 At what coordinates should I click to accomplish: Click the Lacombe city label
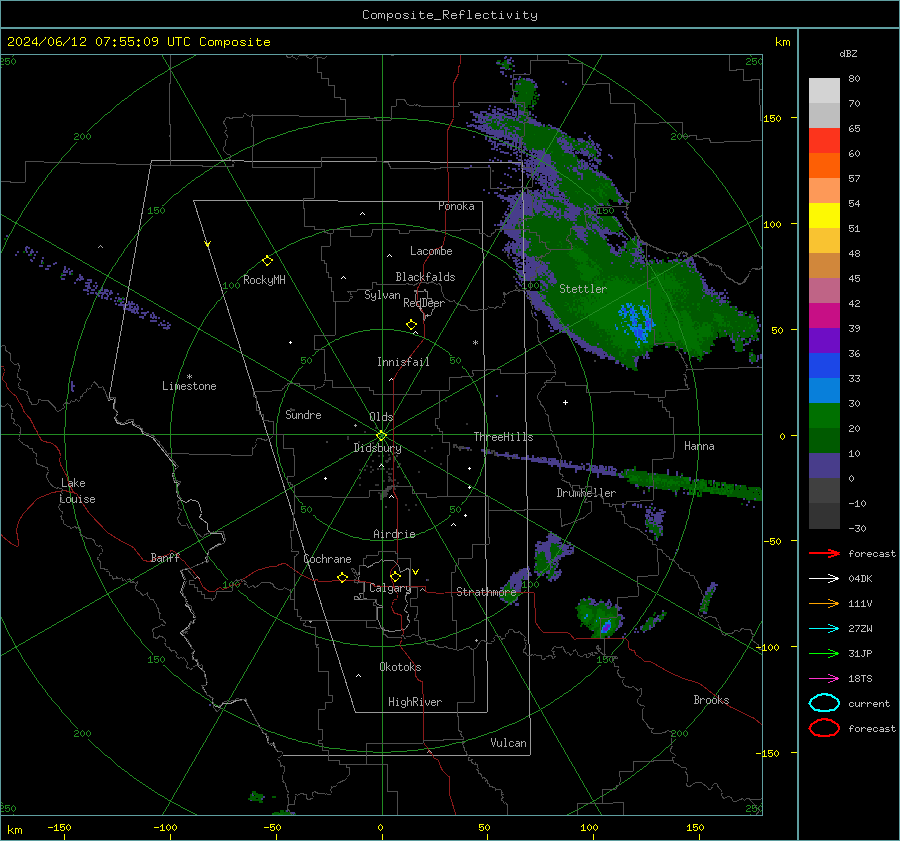coord(431,251)
